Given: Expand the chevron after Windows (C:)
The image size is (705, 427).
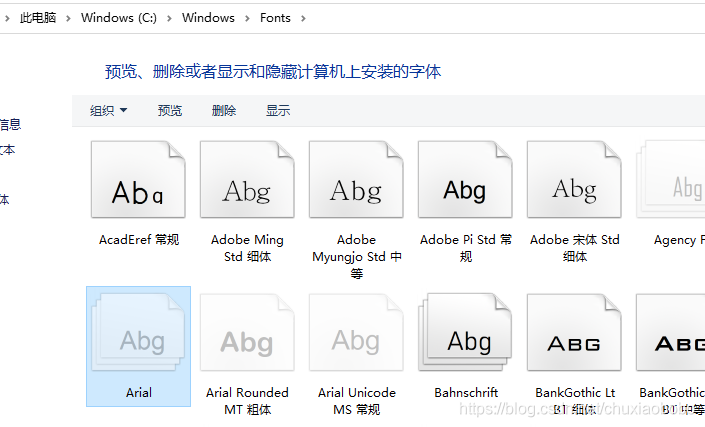Looking at the screenshot, I should pos(170,18).
